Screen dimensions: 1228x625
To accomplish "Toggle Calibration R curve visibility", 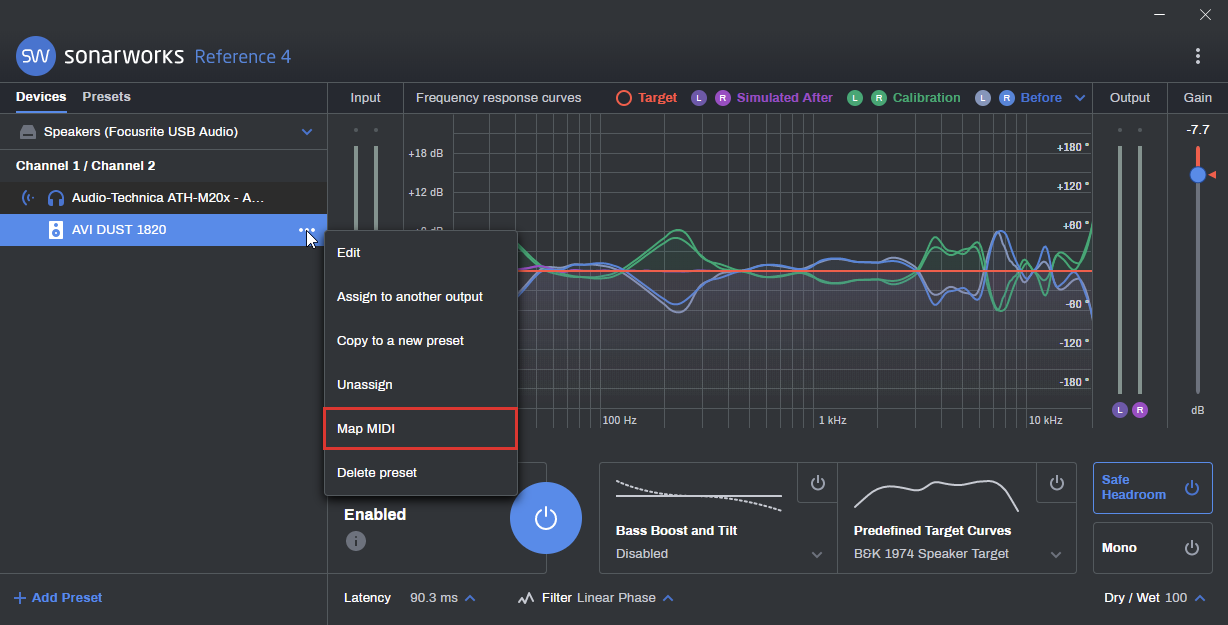I will click(x=878, y=98).
